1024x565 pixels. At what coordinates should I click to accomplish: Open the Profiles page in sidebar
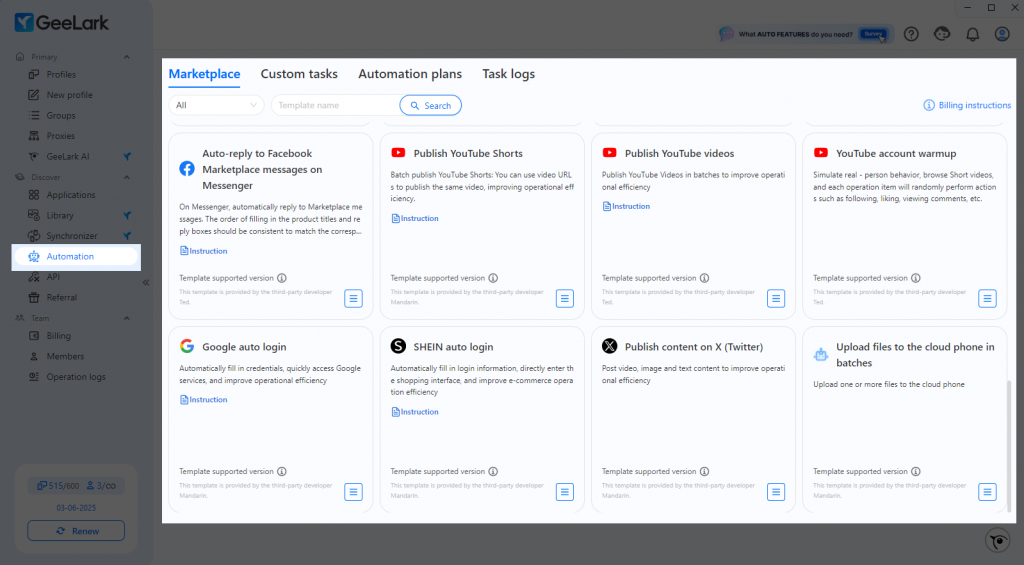click(61, 74)
